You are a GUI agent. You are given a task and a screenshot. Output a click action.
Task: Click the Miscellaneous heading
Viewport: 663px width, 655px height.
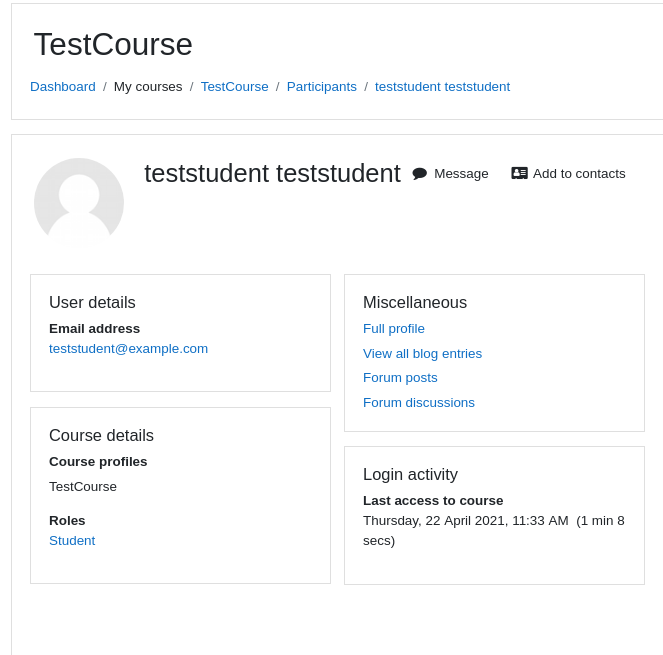tap(415, 302)
